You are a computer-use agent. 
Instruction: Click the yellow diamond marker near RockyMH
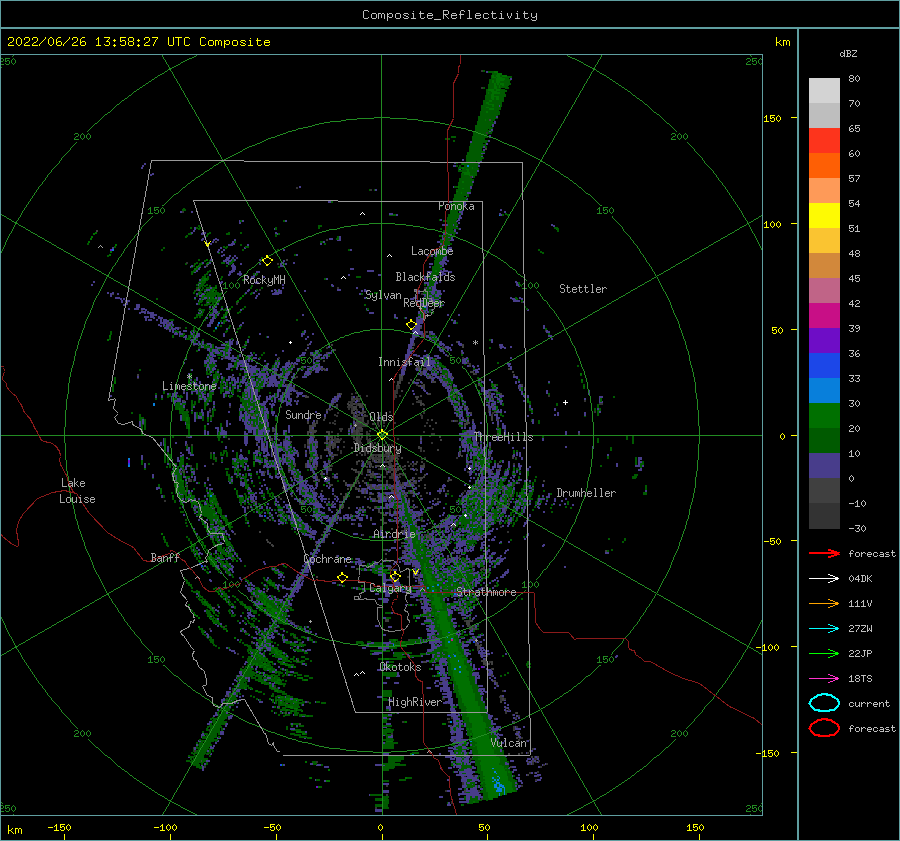(x=267, y=261)
